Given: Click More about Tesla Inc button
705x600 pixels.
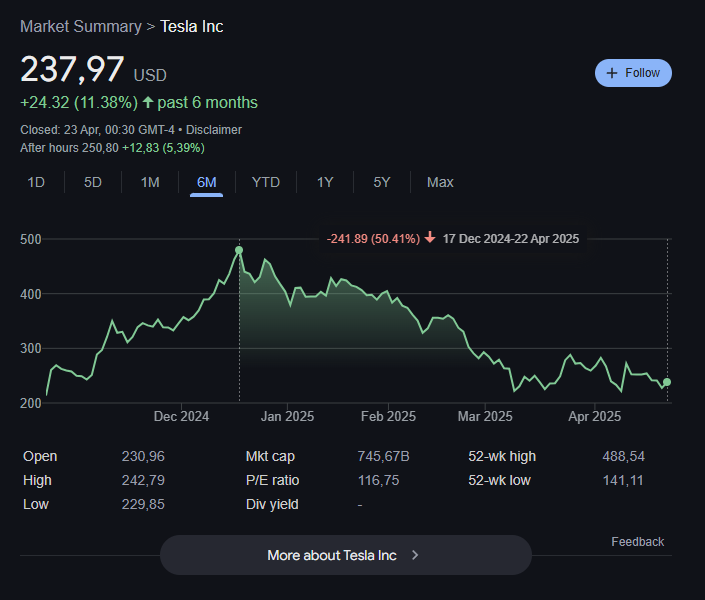Looking at the screenshot, I should (x=346, y=555).
